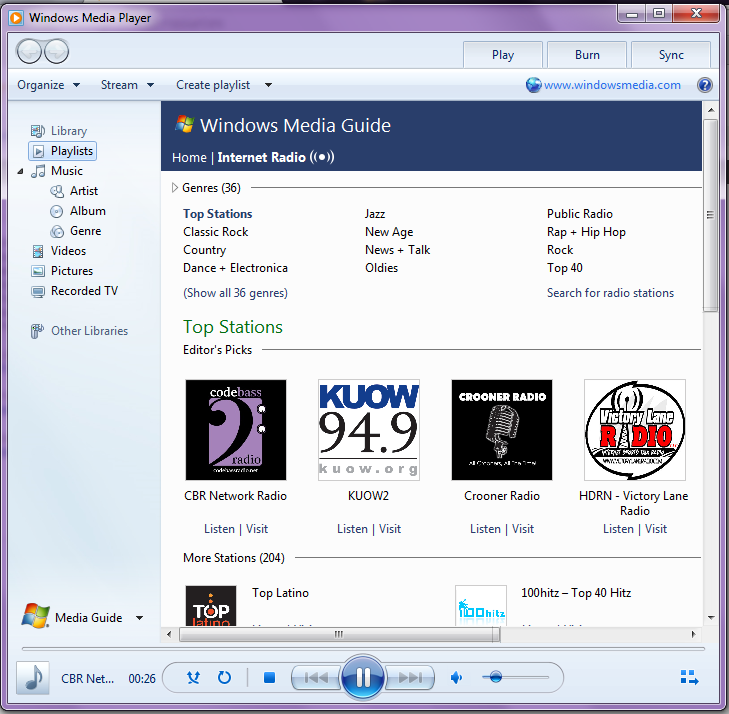Open the Create playlist dropdown arrow
The width and height of the screenshot is (729, 714).
[268, 85]
